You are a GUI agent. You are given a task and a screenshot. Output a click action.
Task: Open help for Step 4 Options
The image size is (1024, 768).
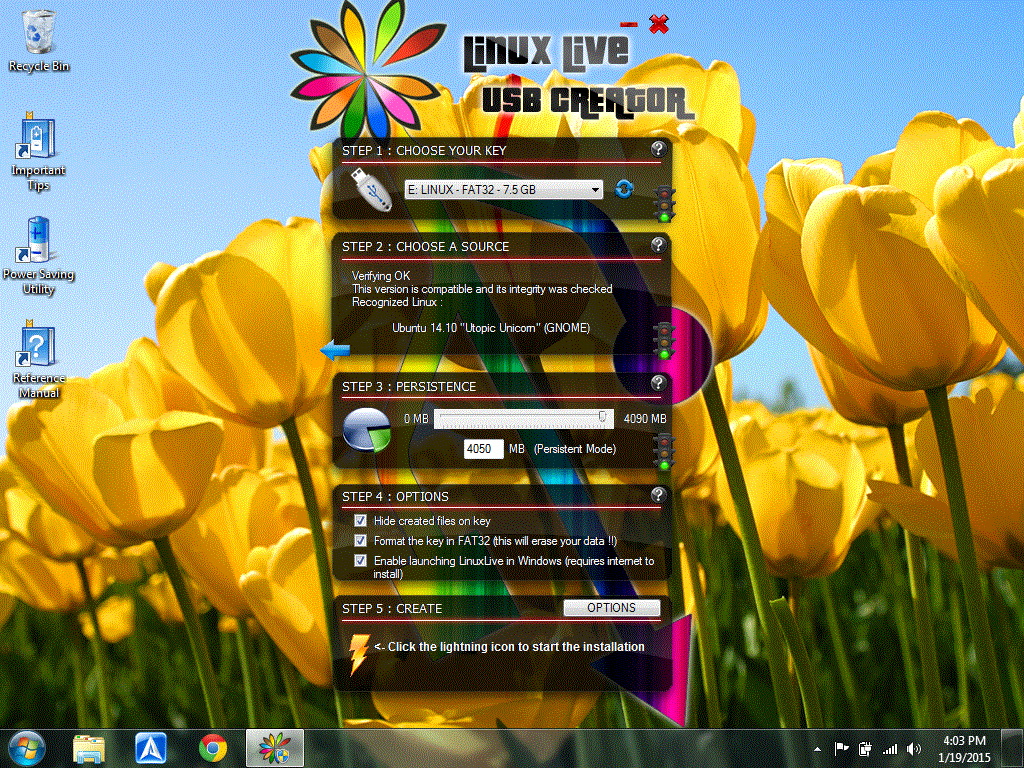(658, 495)
